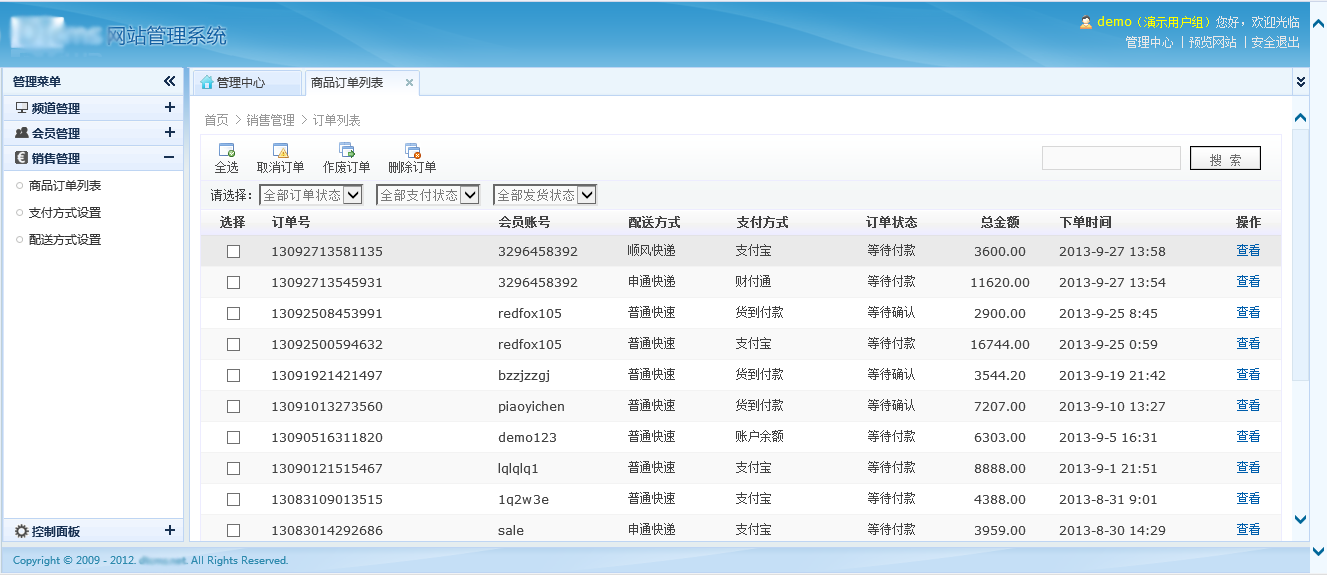This screenshot has height=575, width=1327.
Task: Click the 搜索 search button
Action: pos(1225,159)
